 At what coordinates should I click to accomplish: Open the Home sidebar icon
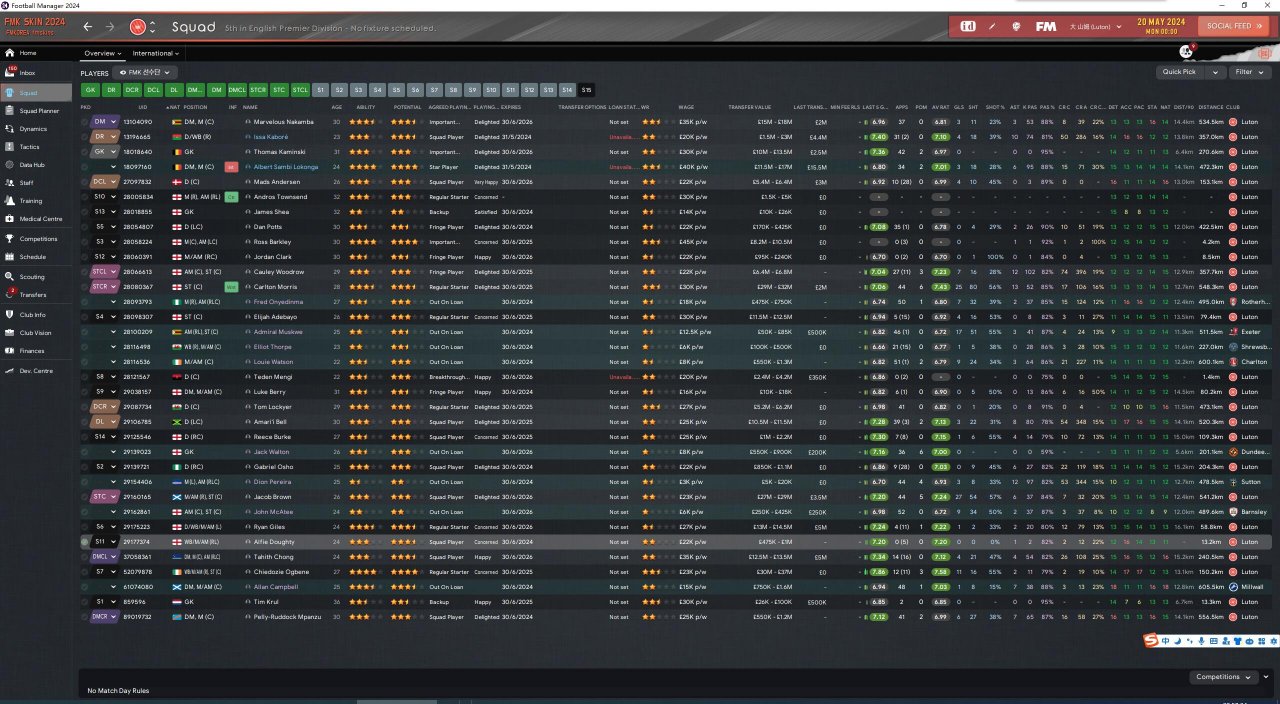coord(10,53)
